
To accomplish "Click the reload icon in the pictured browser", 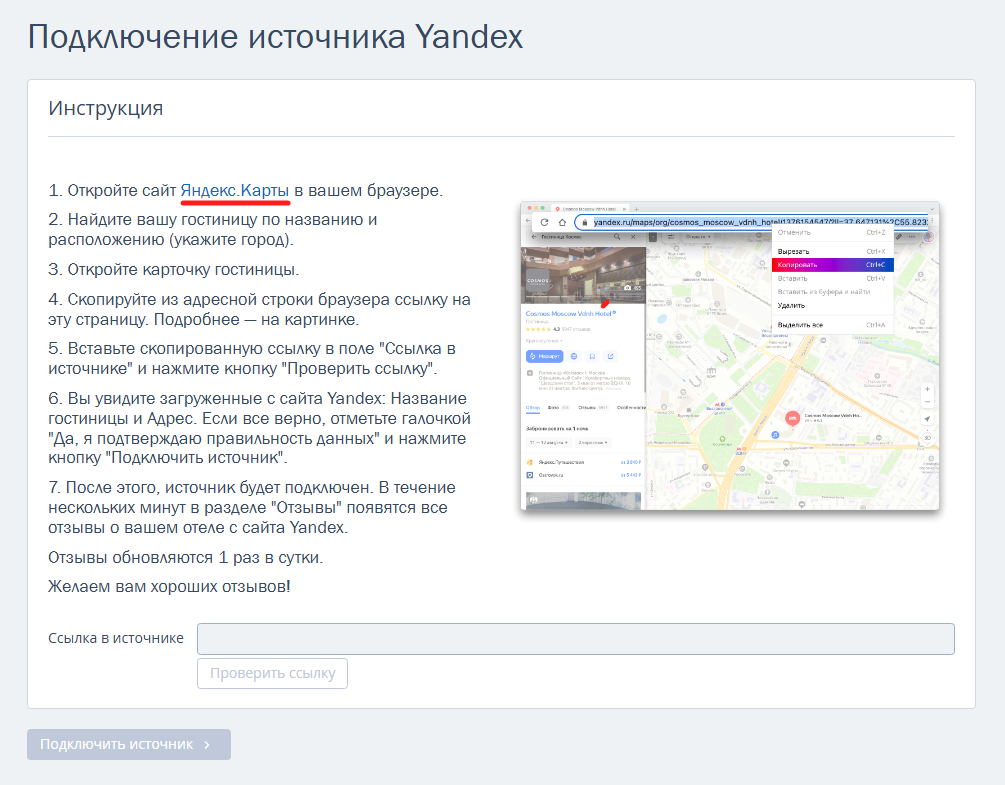I will pos(544,222).
